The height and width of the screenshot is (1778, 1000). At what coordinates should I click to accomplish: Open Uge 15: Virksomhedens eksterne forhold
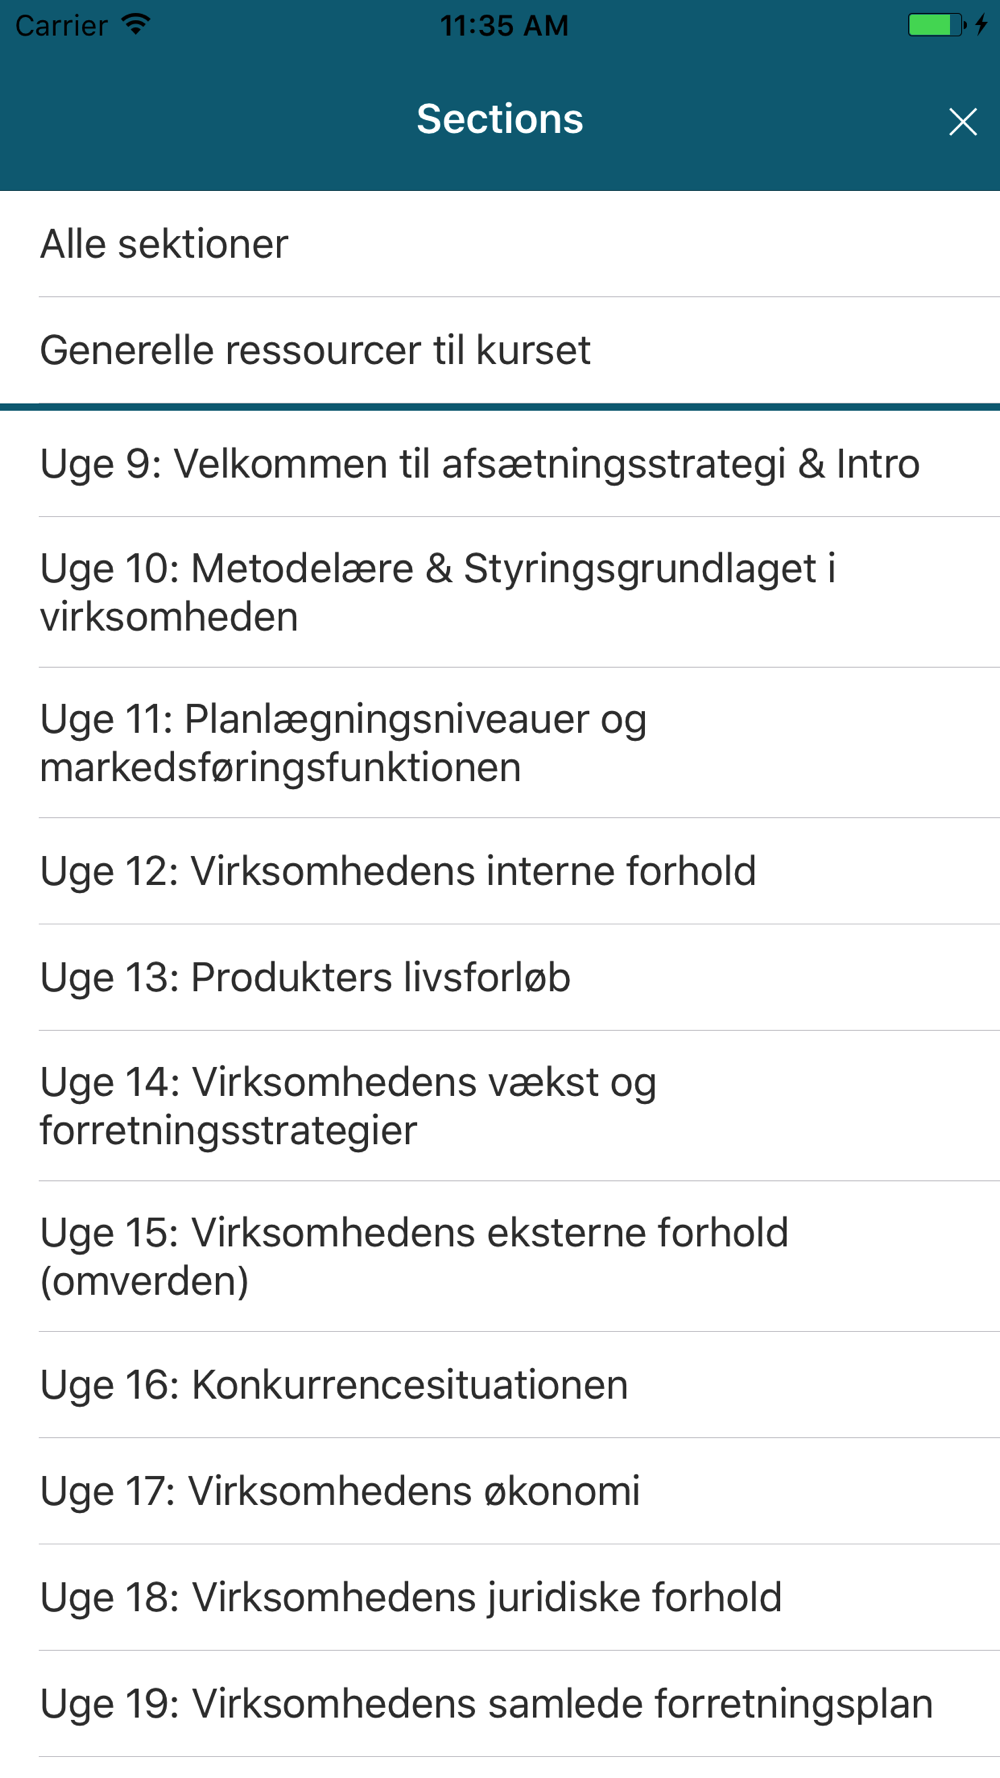pos(500,1256)
